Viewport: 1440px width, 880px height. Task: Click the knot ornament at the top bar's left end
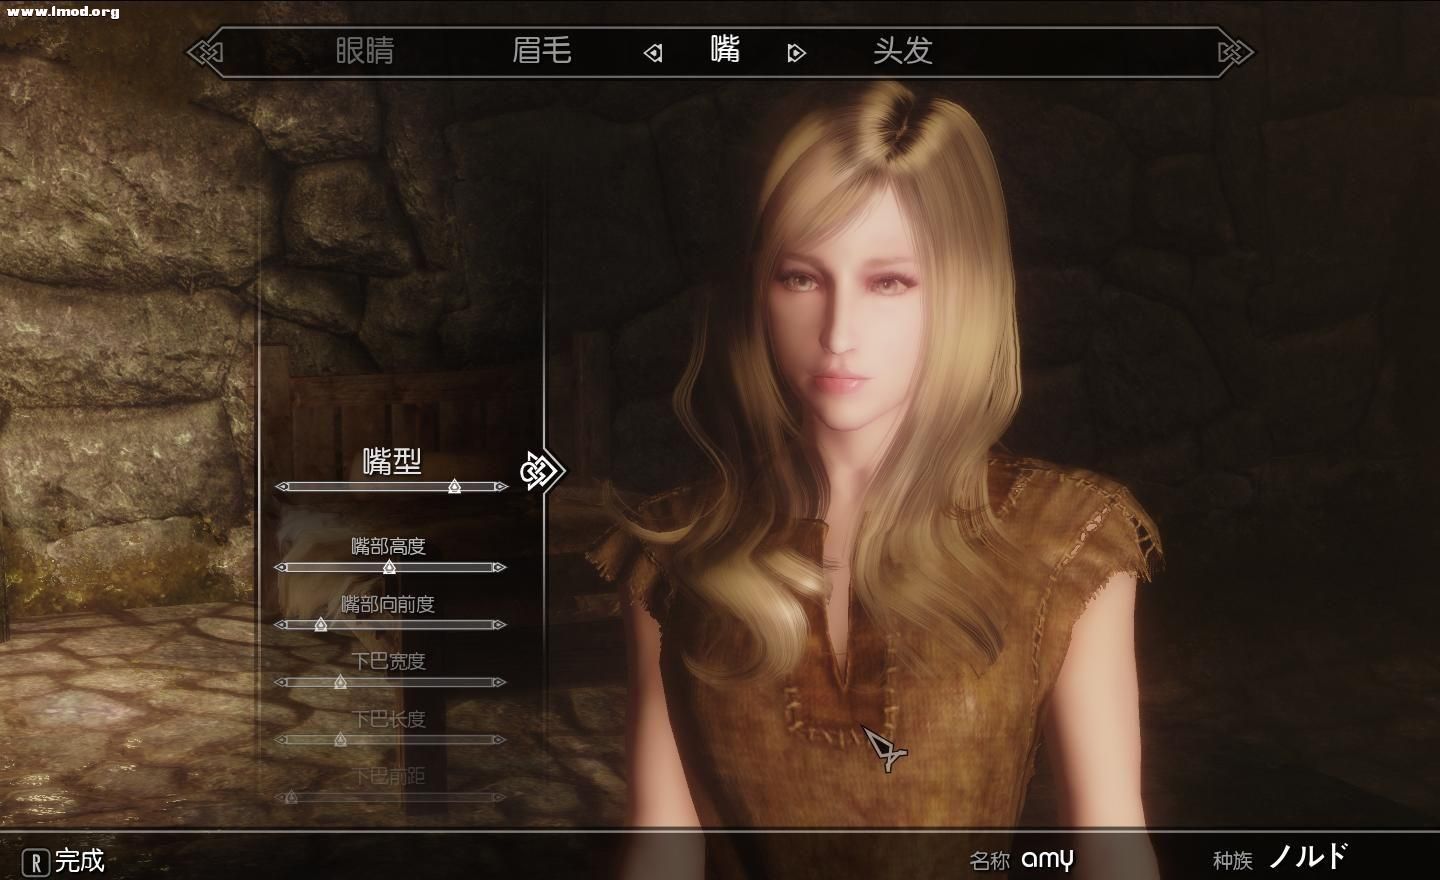click(x=206, y=51)
